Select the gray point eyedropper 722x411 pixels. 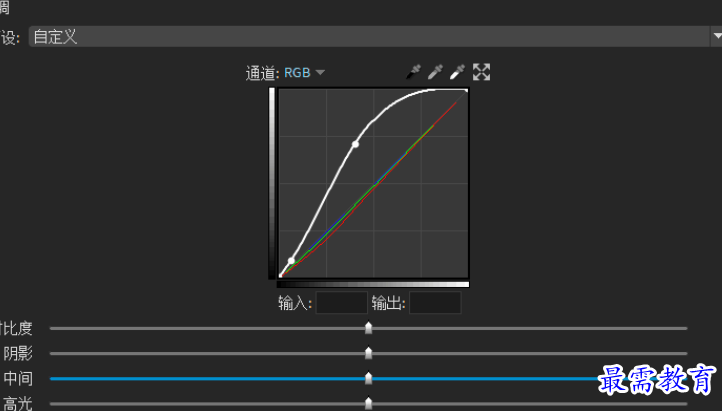pyautogui.click(x=435, y=72)
